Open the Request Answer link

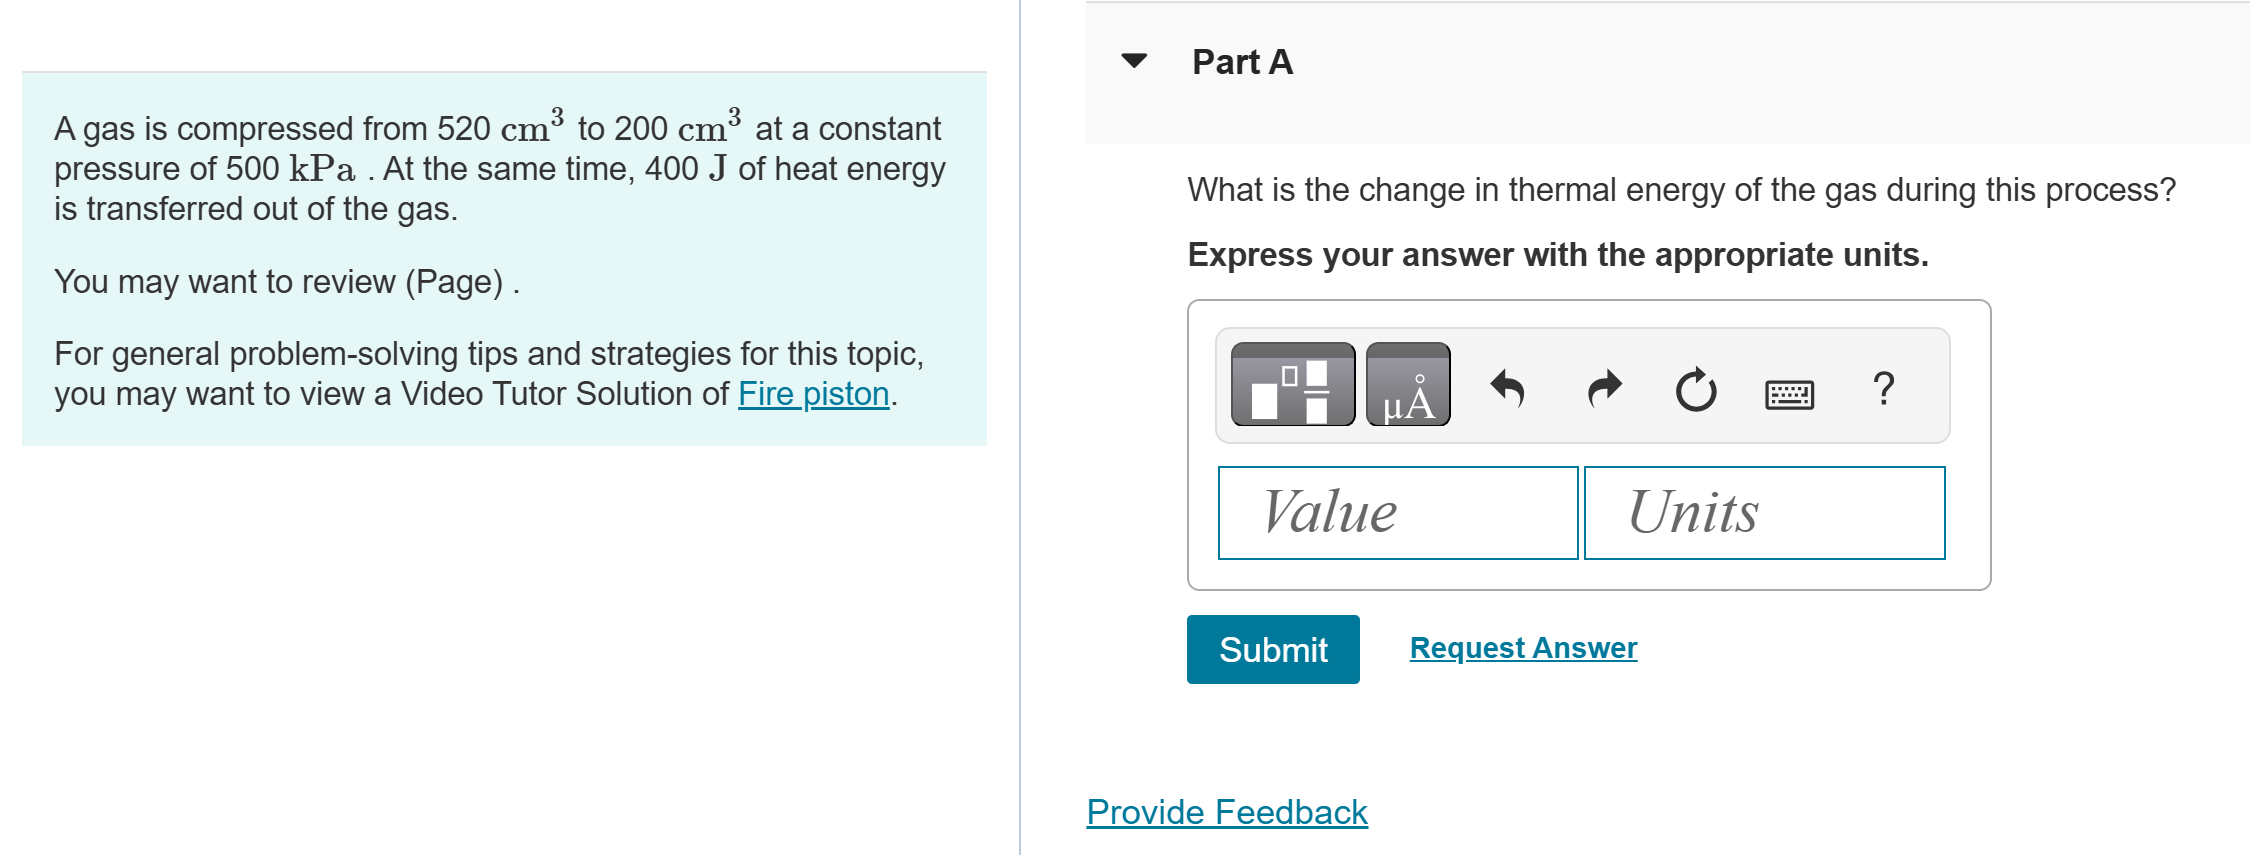click(1521, 648)
